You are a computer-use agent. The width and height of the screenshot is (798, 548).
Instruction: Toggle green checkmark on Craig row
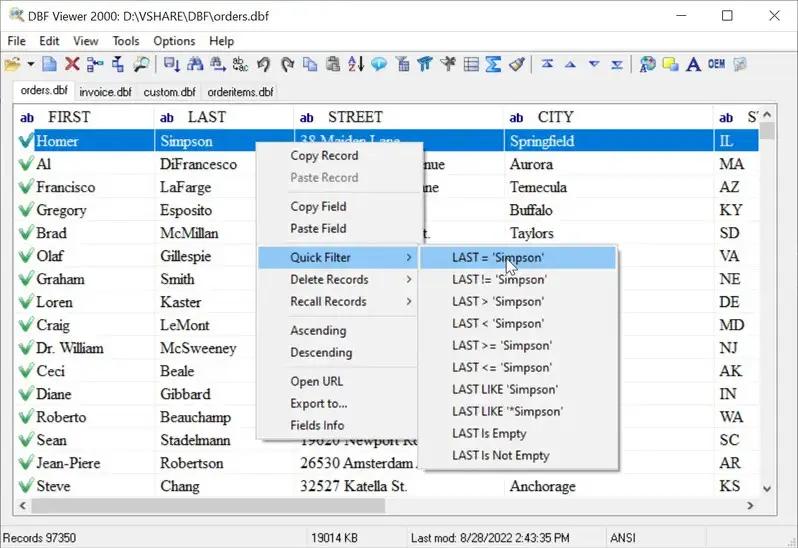[x=26, y=325]
